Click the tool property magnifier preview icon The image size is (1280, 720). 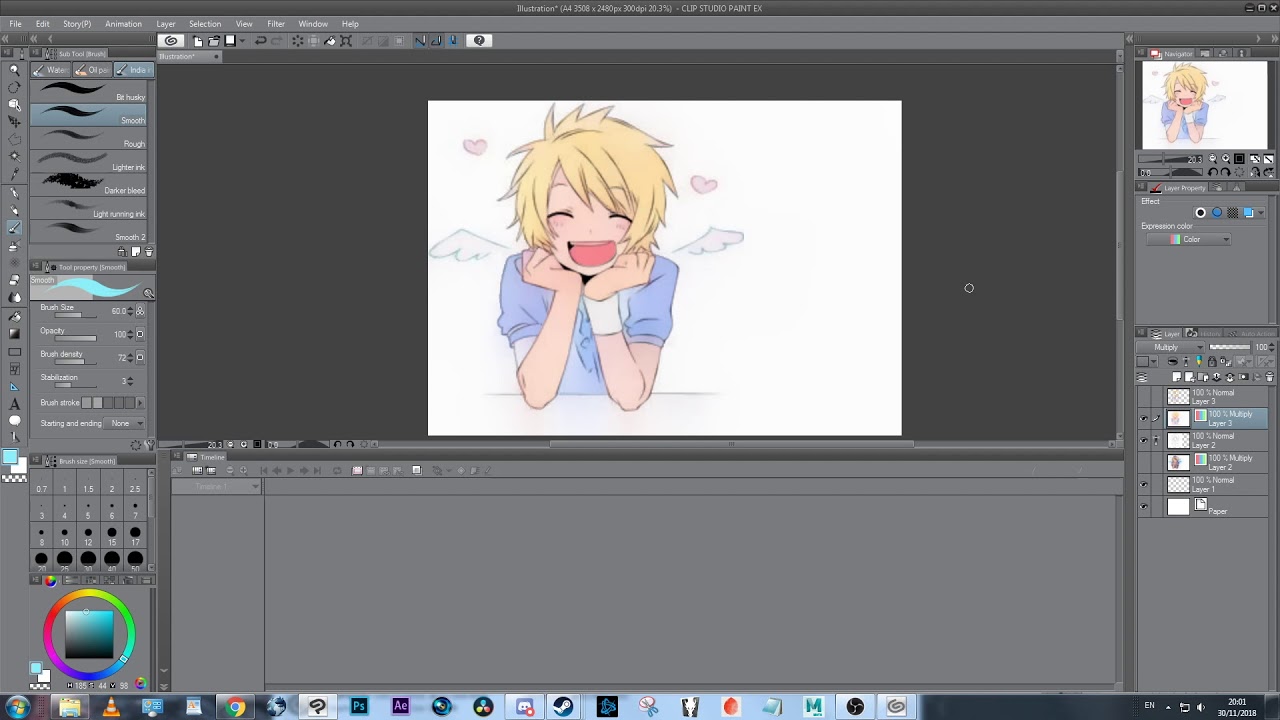148,294
